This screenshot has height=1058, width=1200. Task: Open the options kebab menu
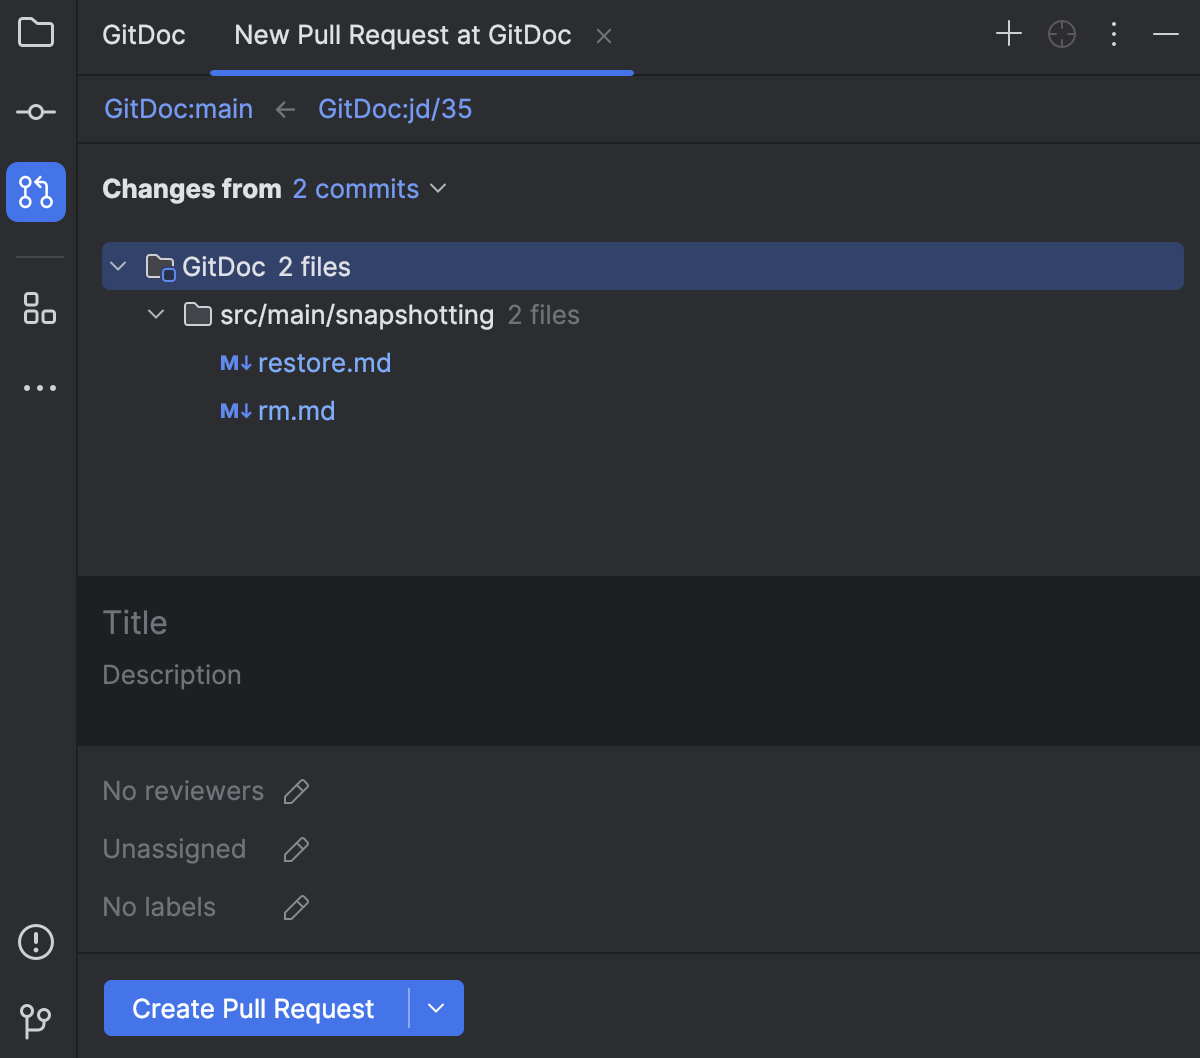coord(1114,33)
